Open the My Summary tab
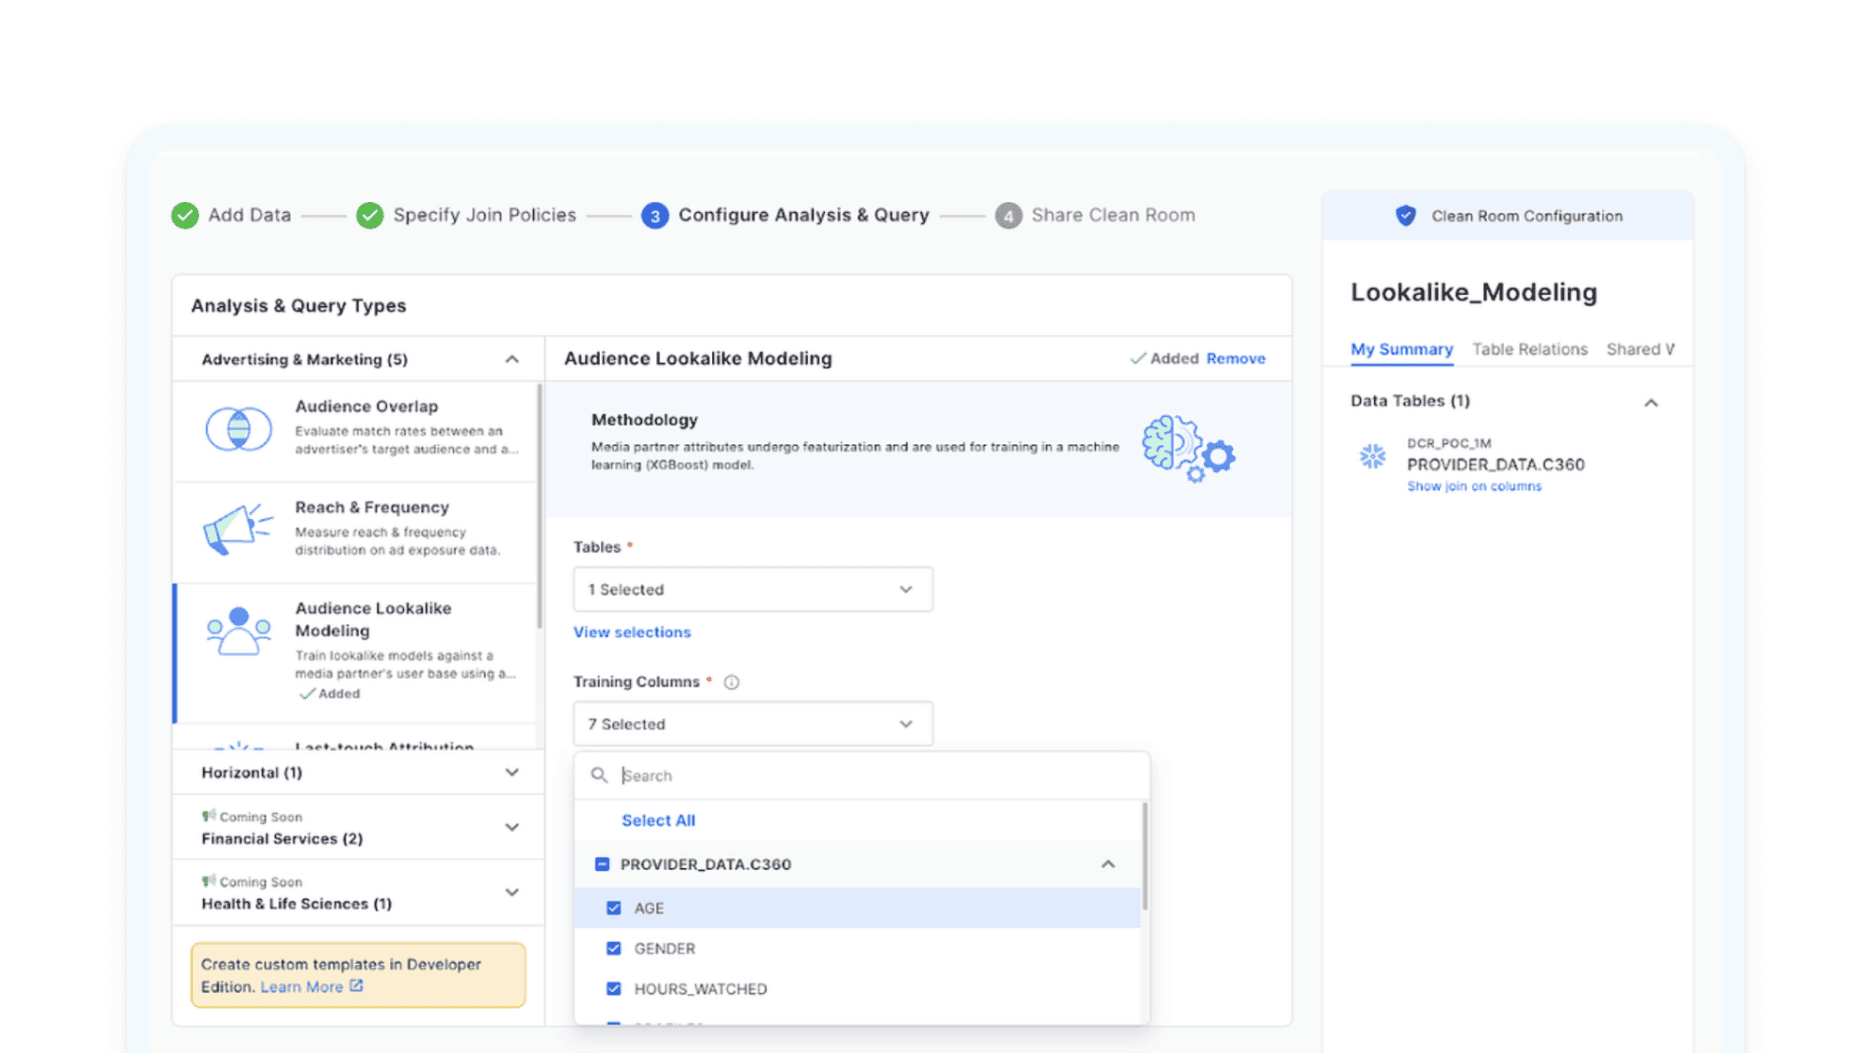The image size is (1872, 1053). [1401, 349]
